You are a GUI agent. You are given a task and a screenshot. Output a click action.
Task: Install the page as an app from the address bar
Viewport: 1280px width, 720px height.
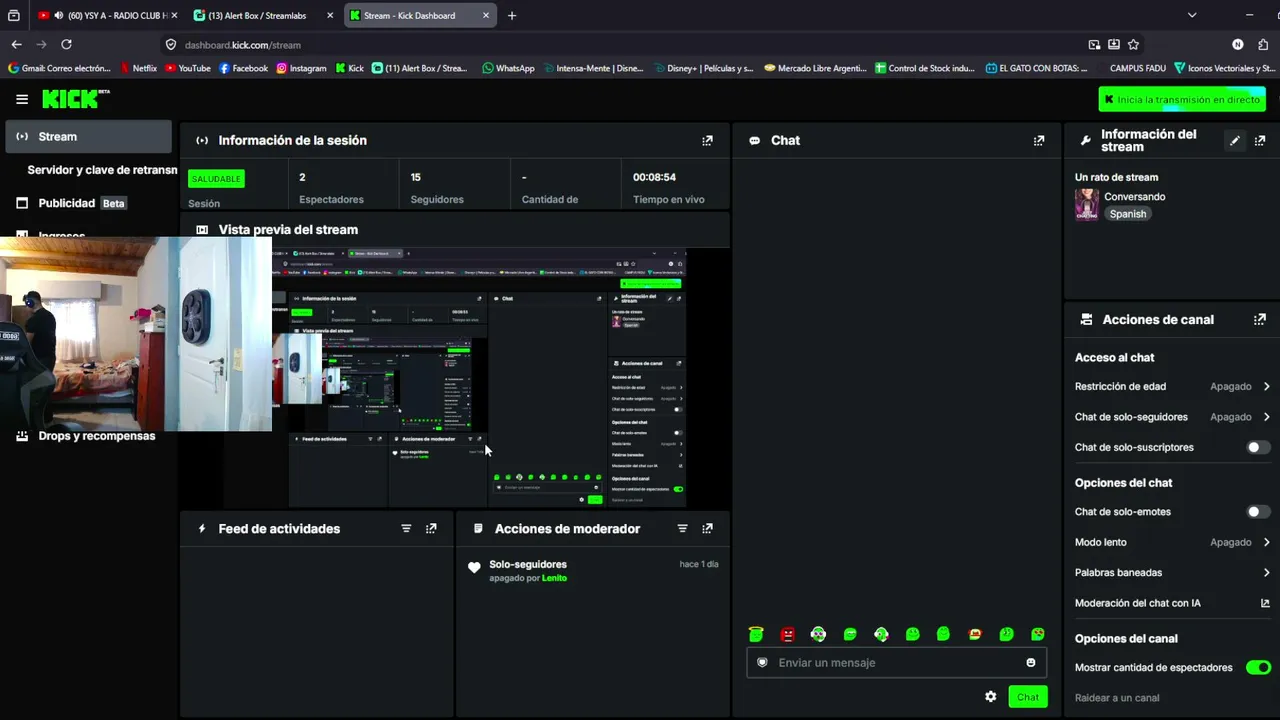(1114, 44)
